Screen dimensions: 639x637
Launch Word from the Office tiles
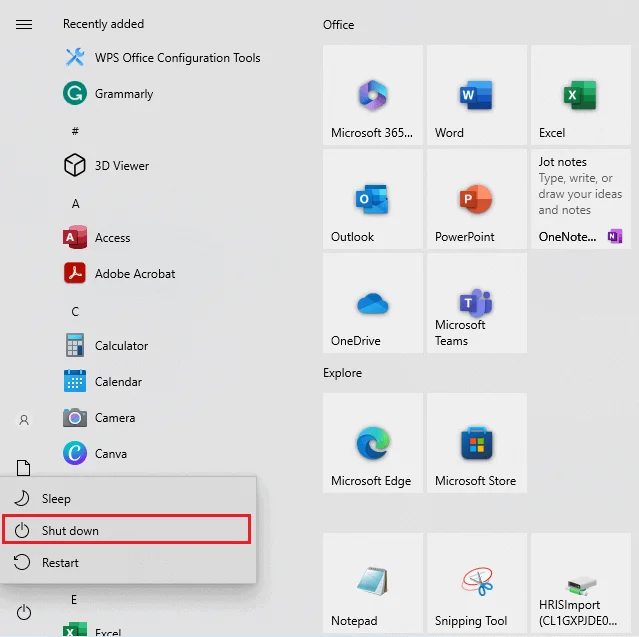tap(477, 95)
